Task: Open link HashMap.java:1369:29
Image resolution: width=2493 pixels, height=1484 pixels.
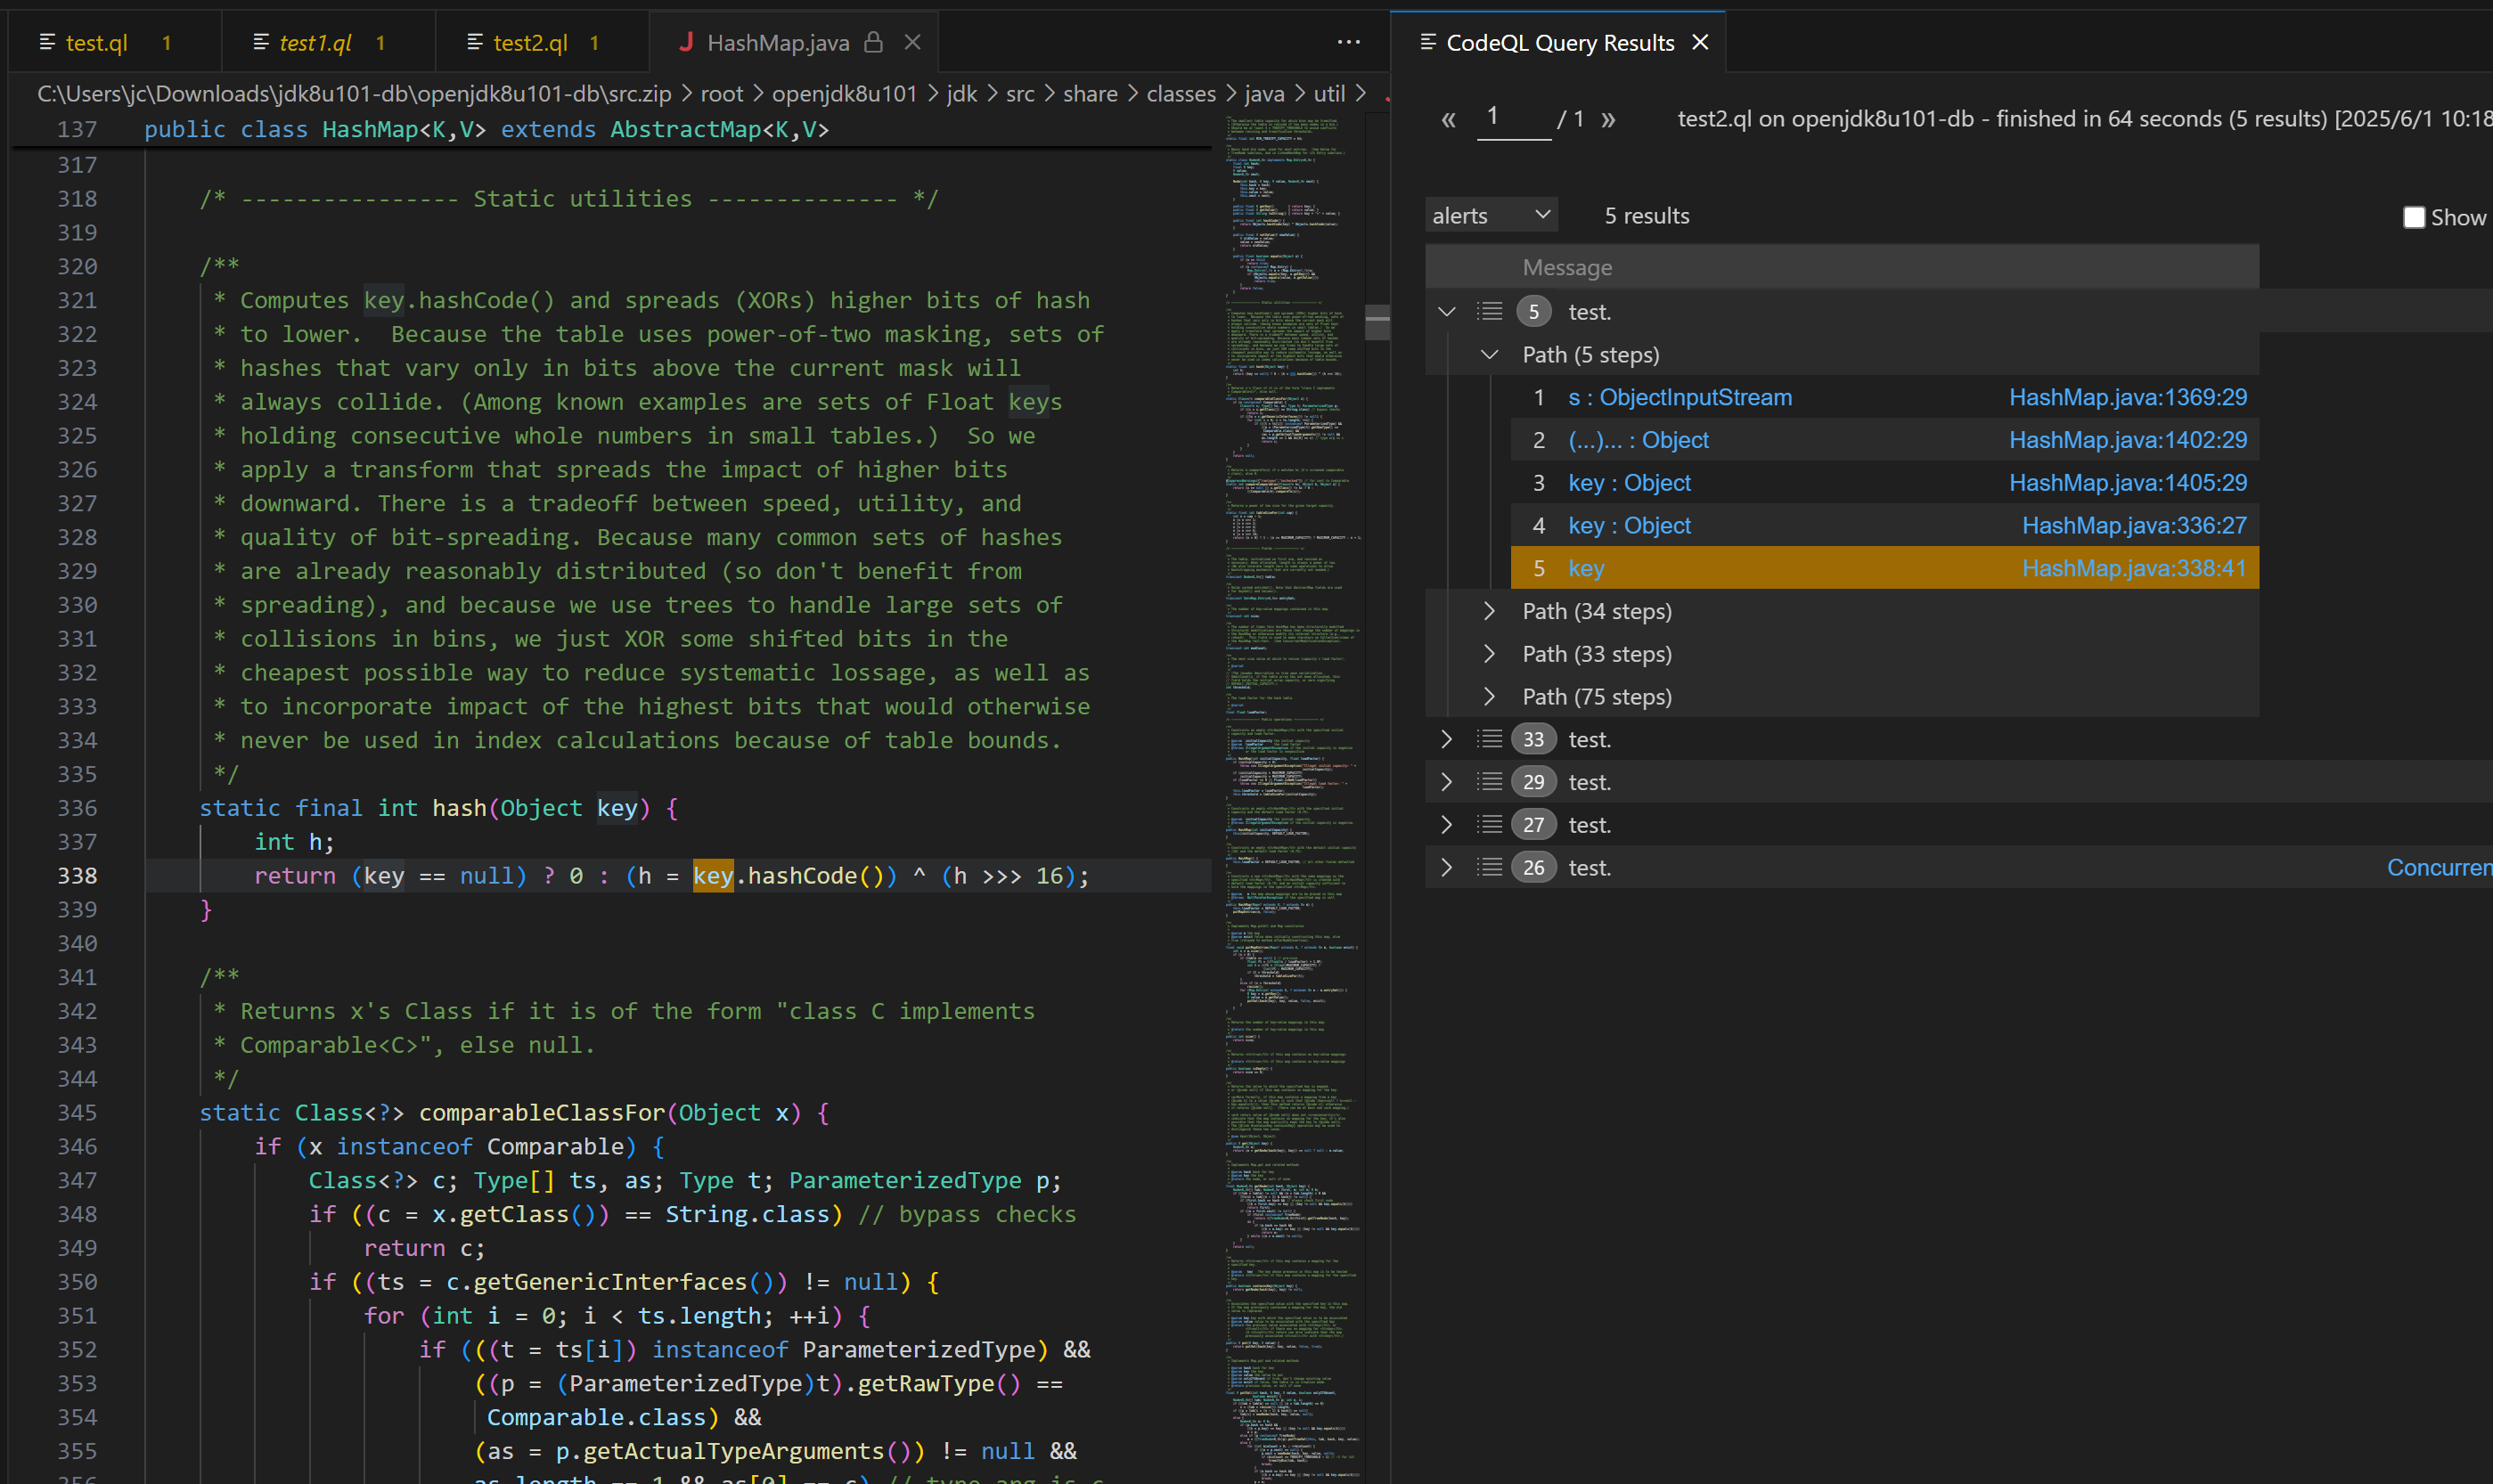Action: coord(2127,397)
